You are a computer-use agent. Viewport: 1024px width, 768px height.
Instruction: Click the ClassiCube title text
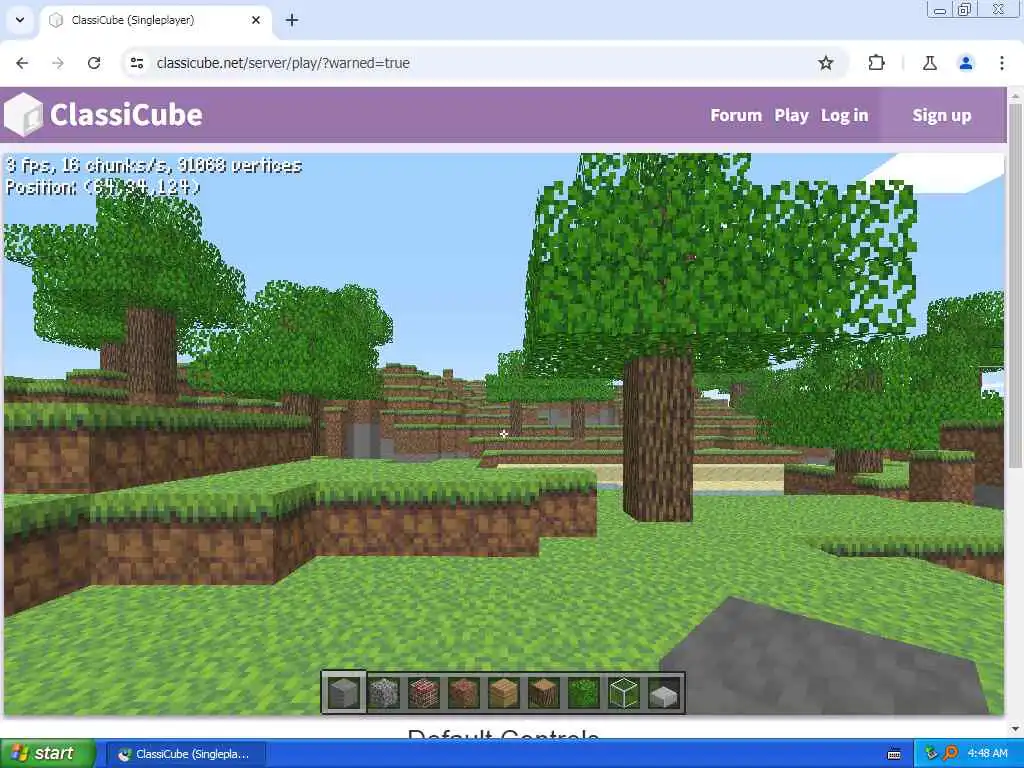126,115
